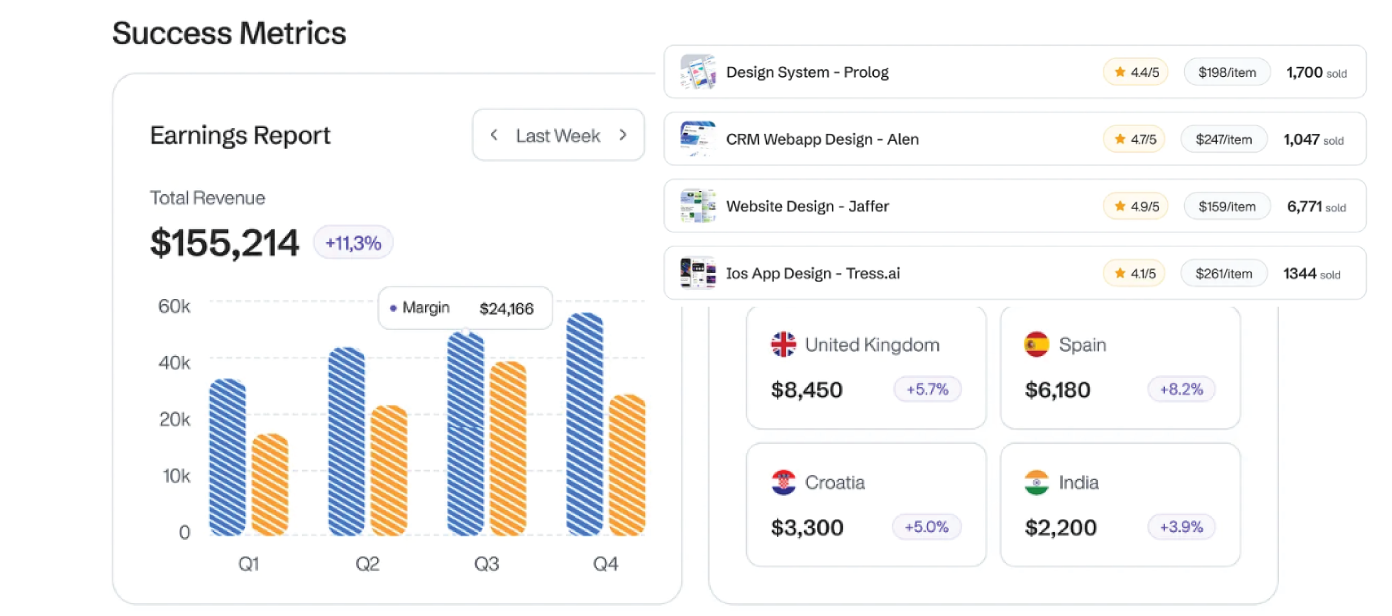The image size is (1392, 616).
Task: Click the Spain flag icon
Action: pos(1036,345)
